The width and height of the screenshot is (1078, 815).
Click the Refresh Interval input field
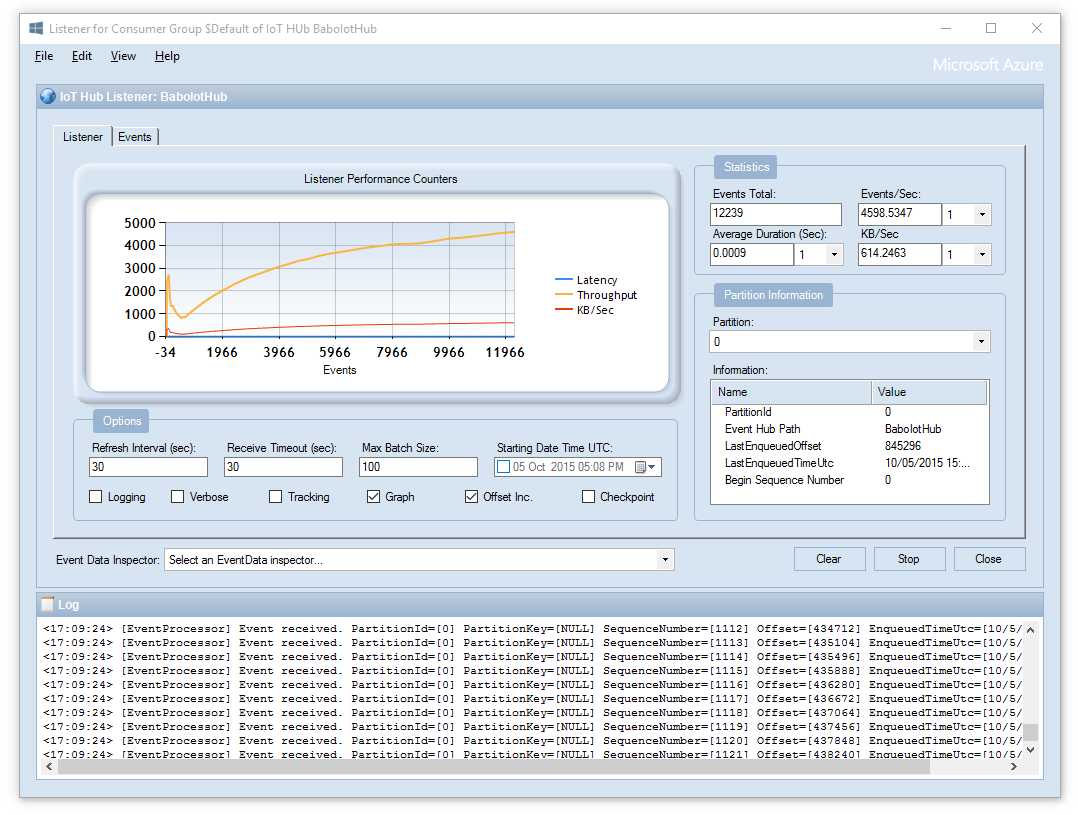pos(148,467)
